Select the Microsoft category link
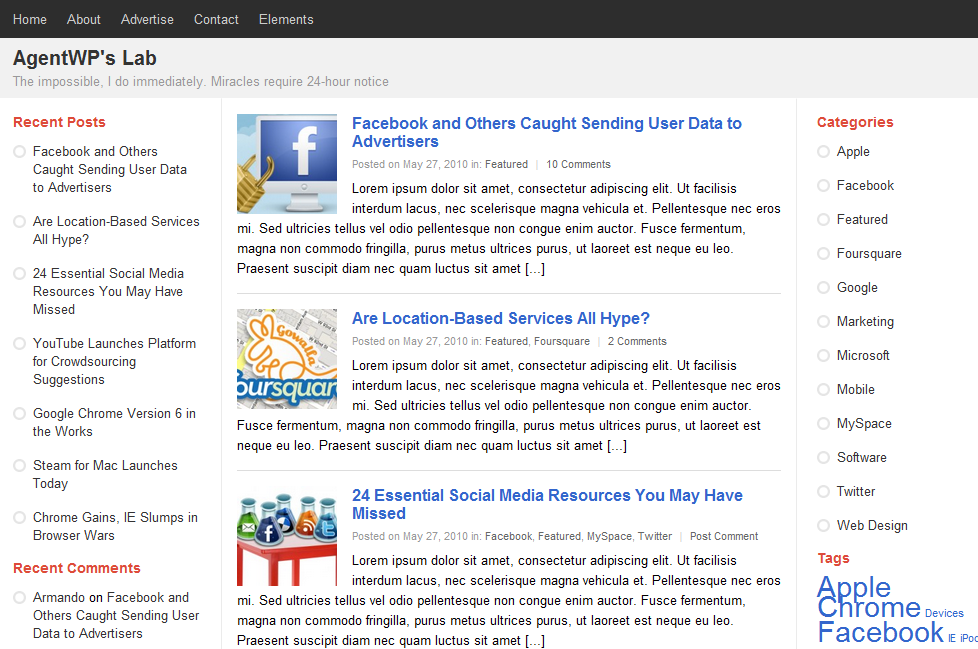The width and height of the screenshot is (978, 649). (x=863, y=356)
